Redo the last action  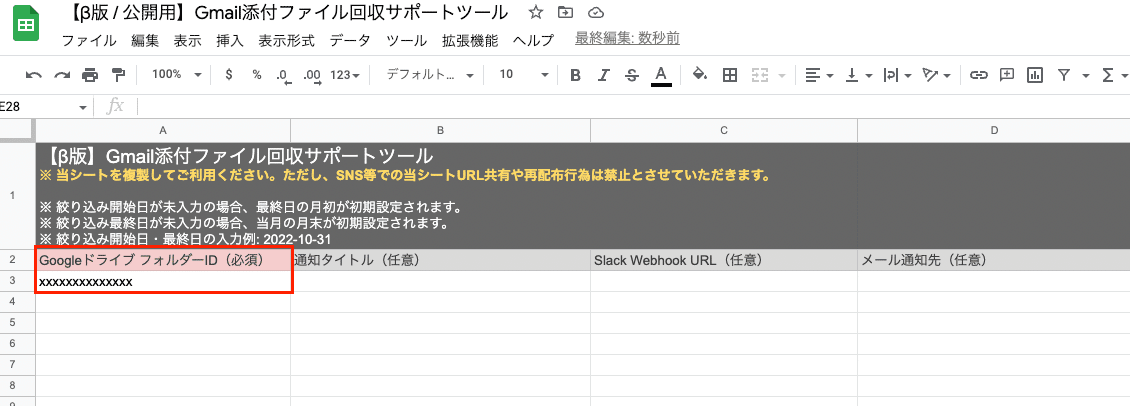pos(62,74)
